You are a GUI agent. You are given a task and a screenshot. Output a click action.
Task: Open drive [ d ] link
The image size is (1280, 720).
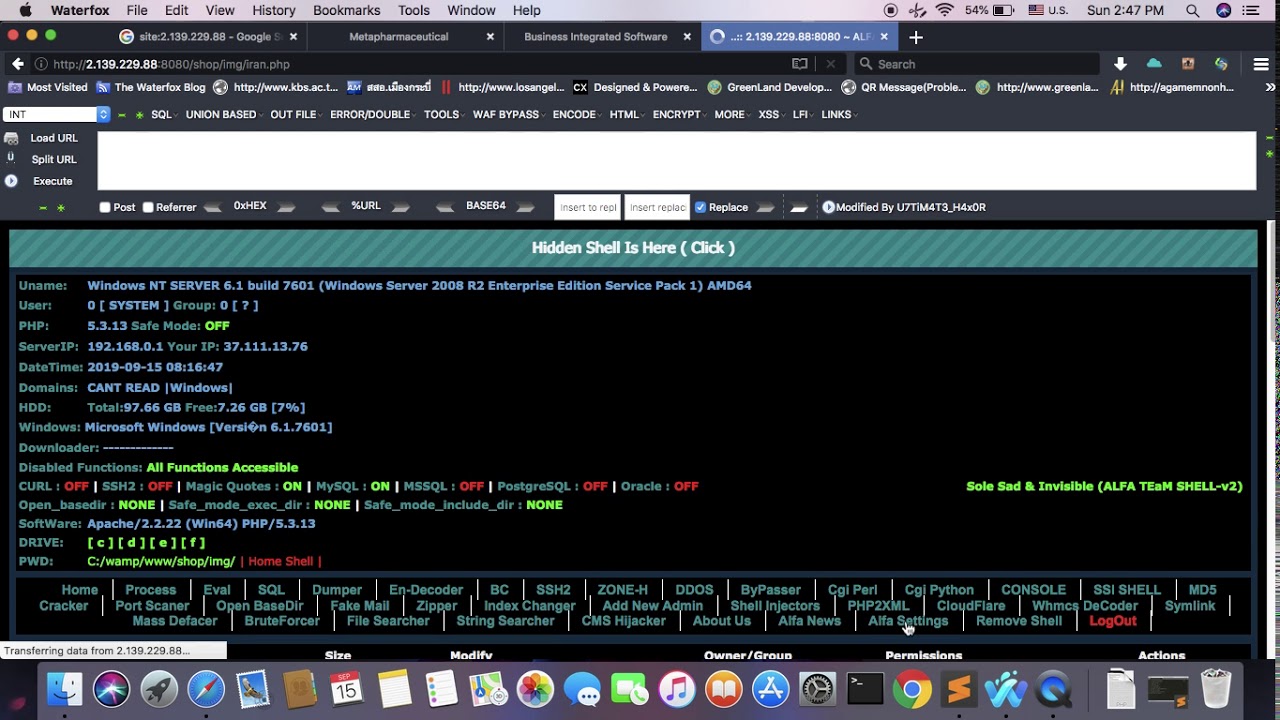(131, 543)
